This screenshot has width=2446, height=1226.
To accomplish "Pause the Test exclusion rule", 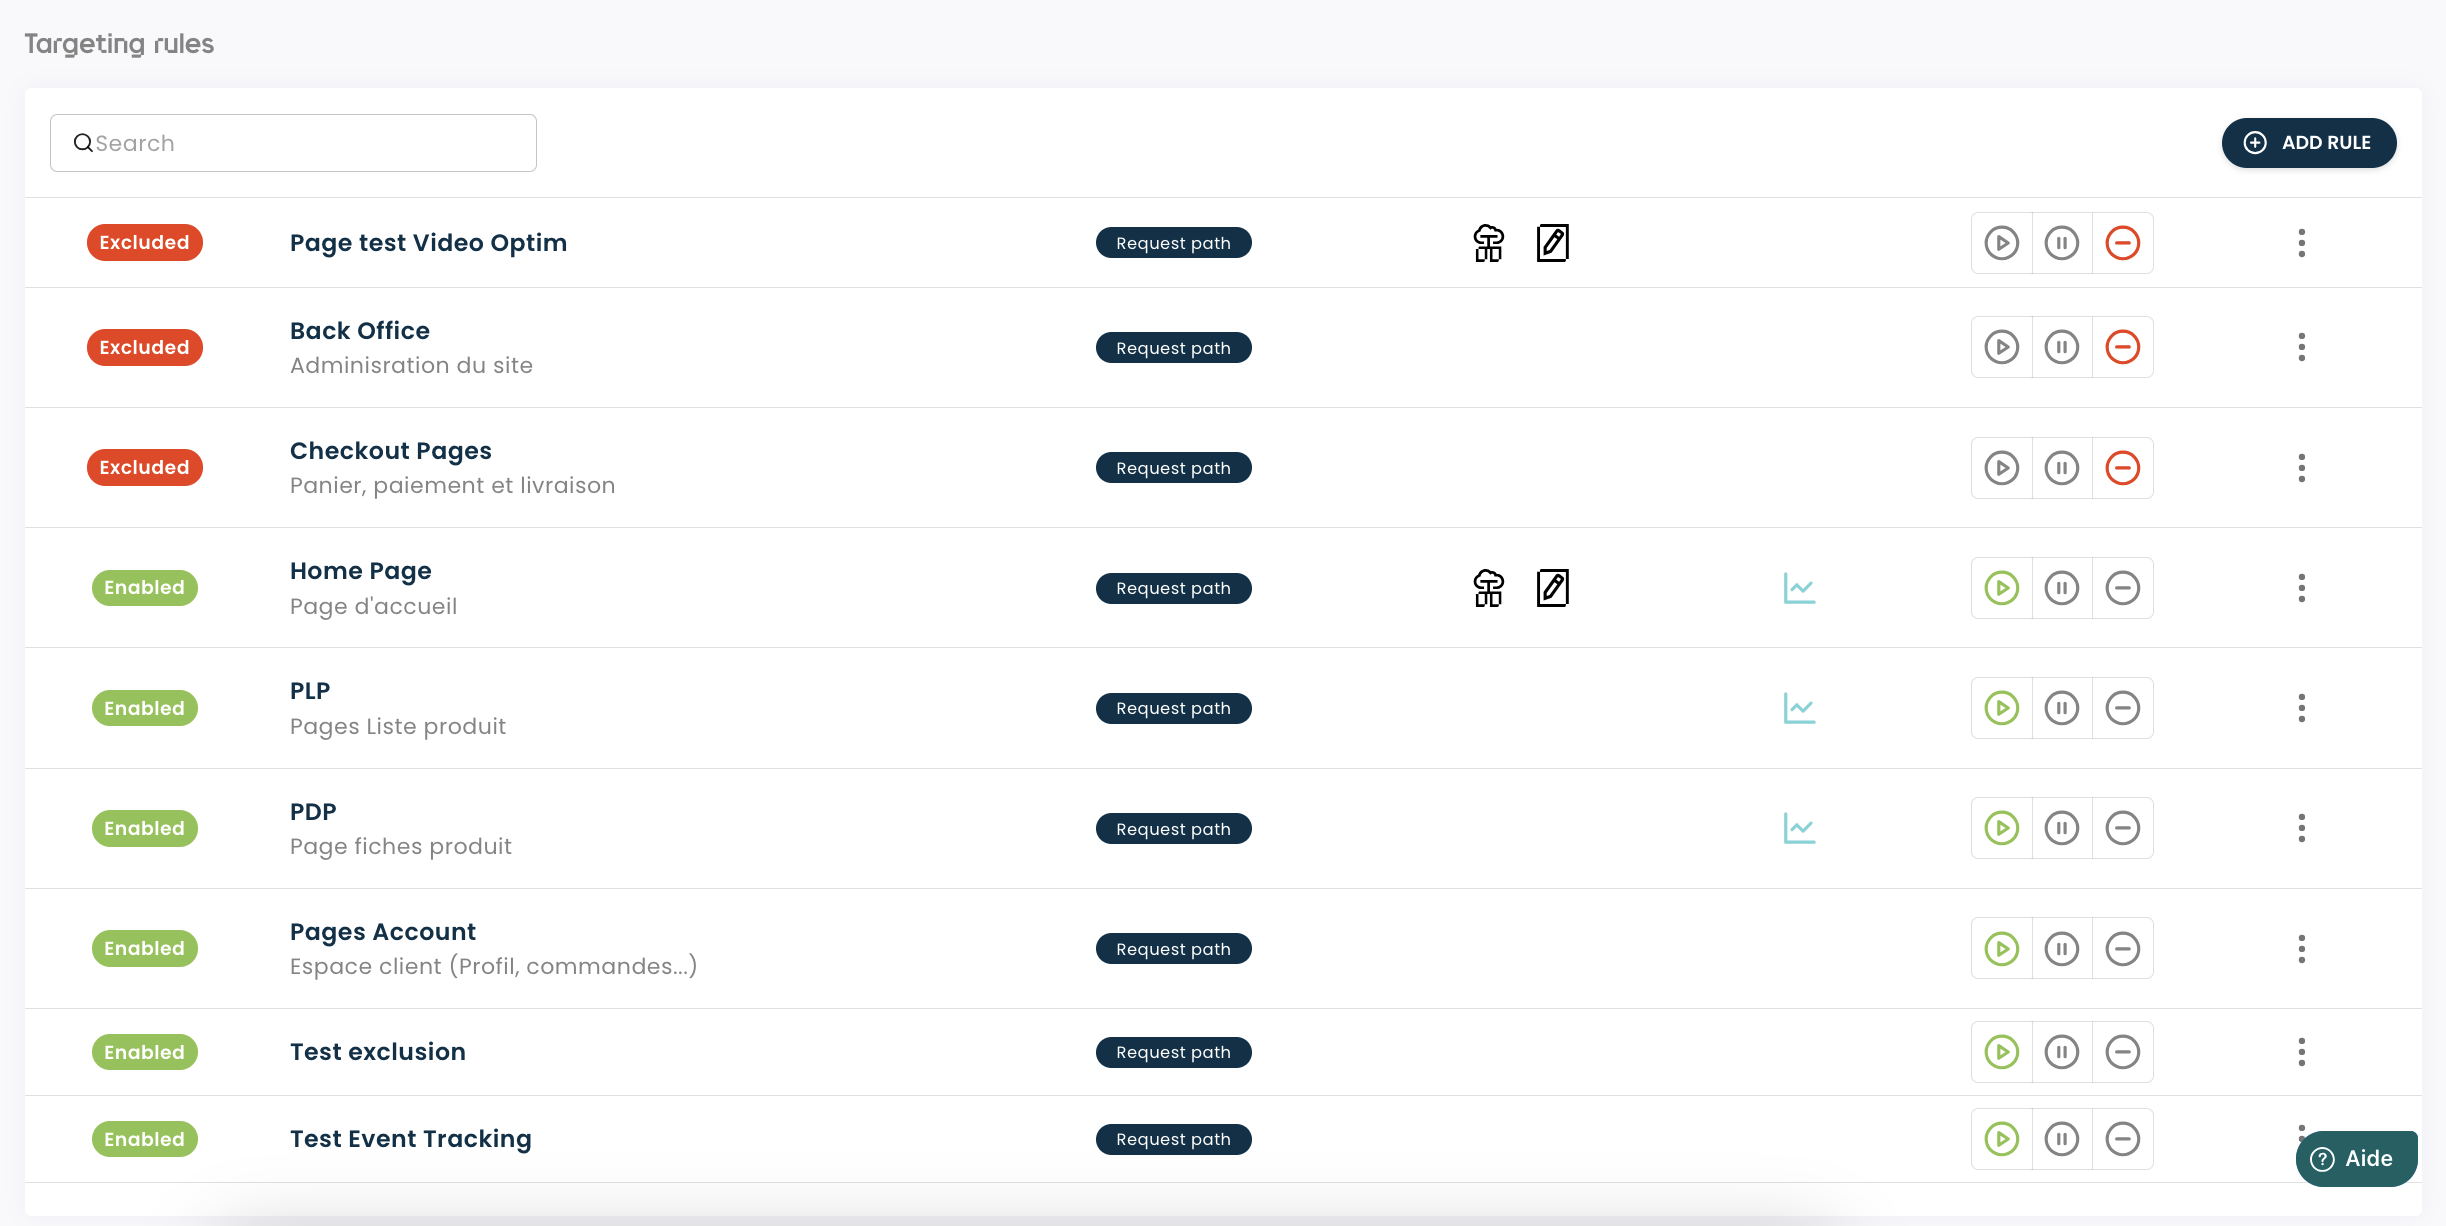I will tap(2061, 1052).
